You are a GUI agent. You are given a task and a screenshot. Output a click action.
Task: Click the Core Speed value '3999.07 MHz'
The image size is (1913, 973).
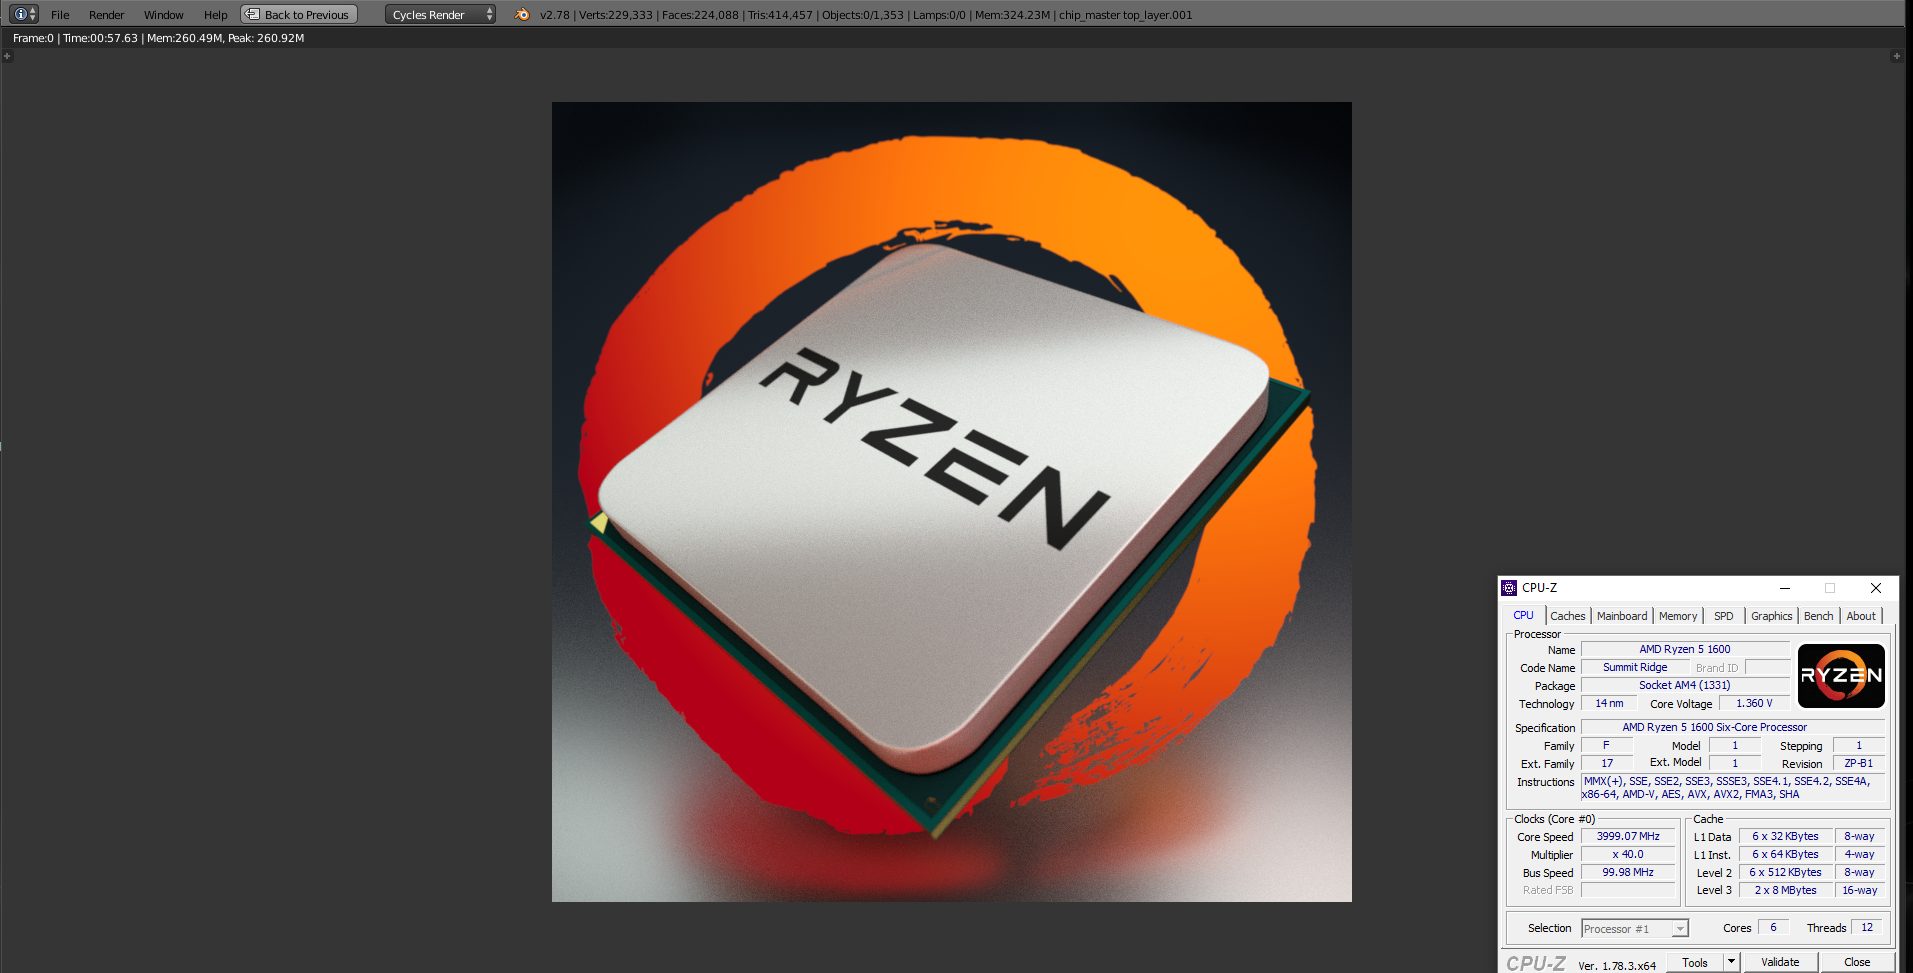(x=1628, y=837)
